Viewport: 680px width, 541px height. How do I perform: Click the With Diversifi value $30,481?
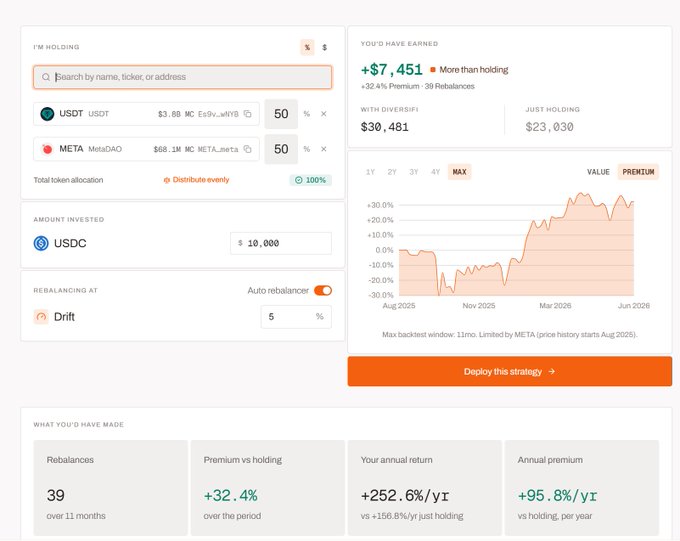pyautogui.click(x=385, y=127)
